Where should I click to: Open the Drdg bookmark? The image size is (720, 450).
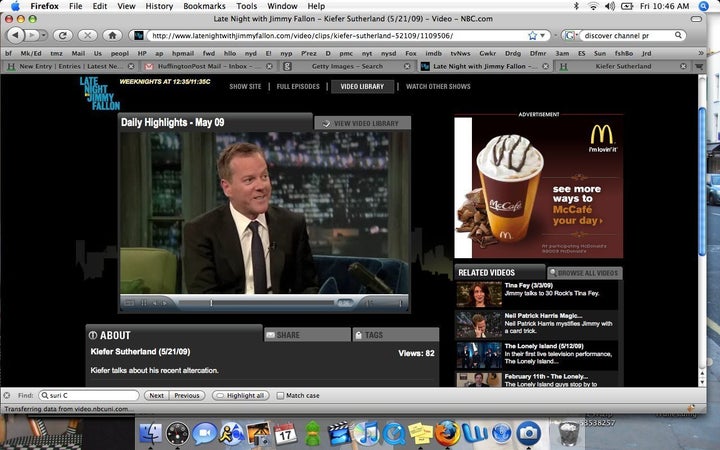pos(512,53)
